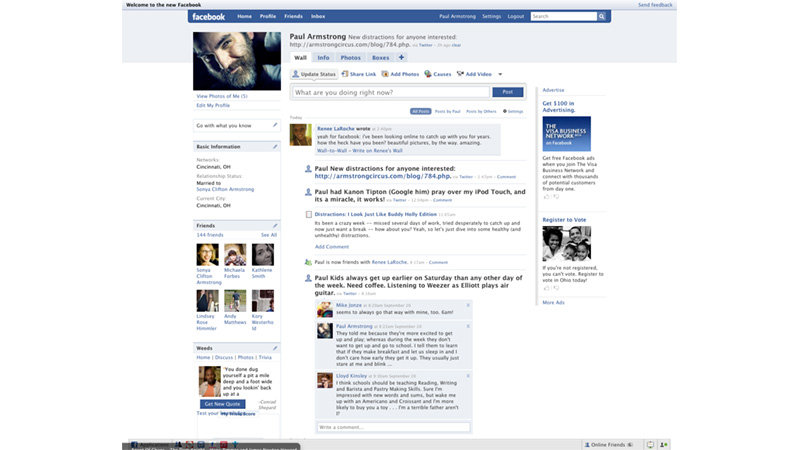800x450 pixels.
Task: Click Edit My Profile link
Action: [x=213, y=105]
